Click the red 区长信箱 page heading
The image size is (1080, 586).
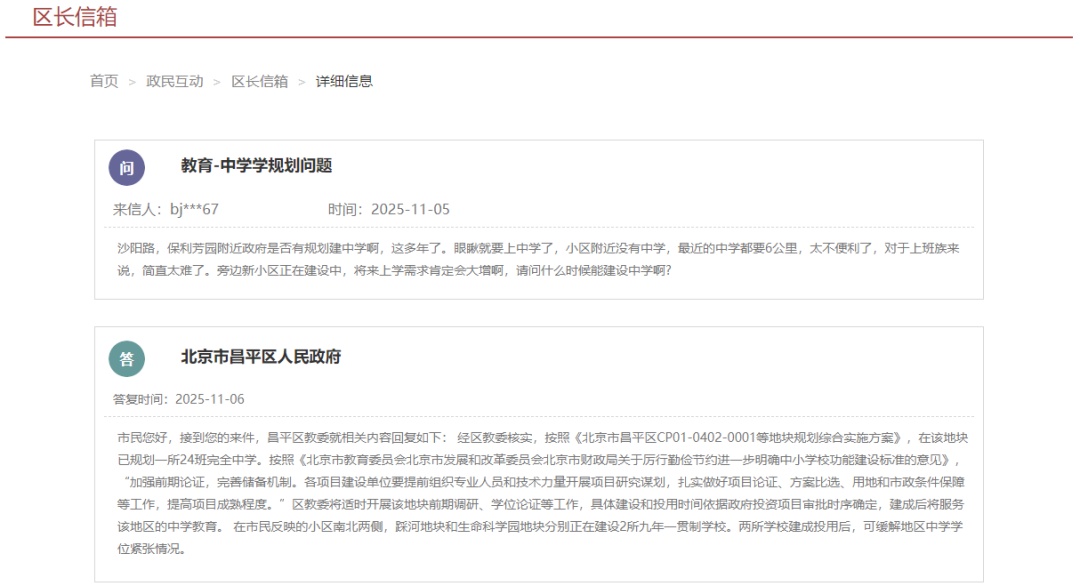pyautogui.click(x=74, y=17)
